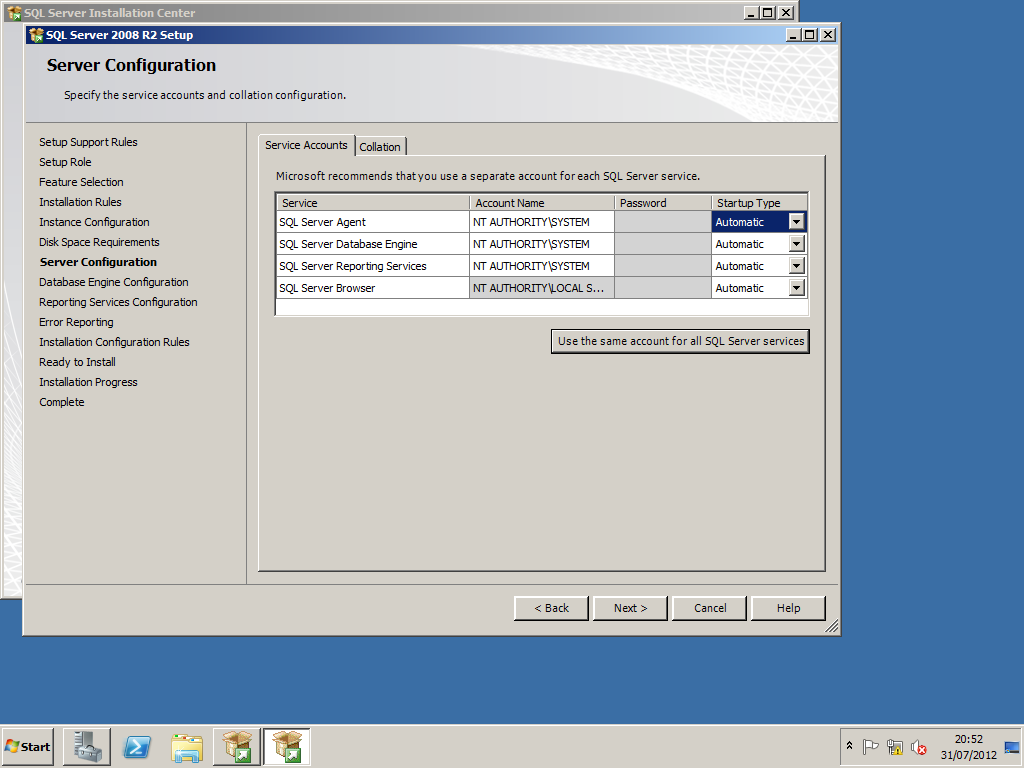The image size is (1024, 768).
Task: Open the network status tray icon
Action: pyautogui.click(x=895, y=746)
